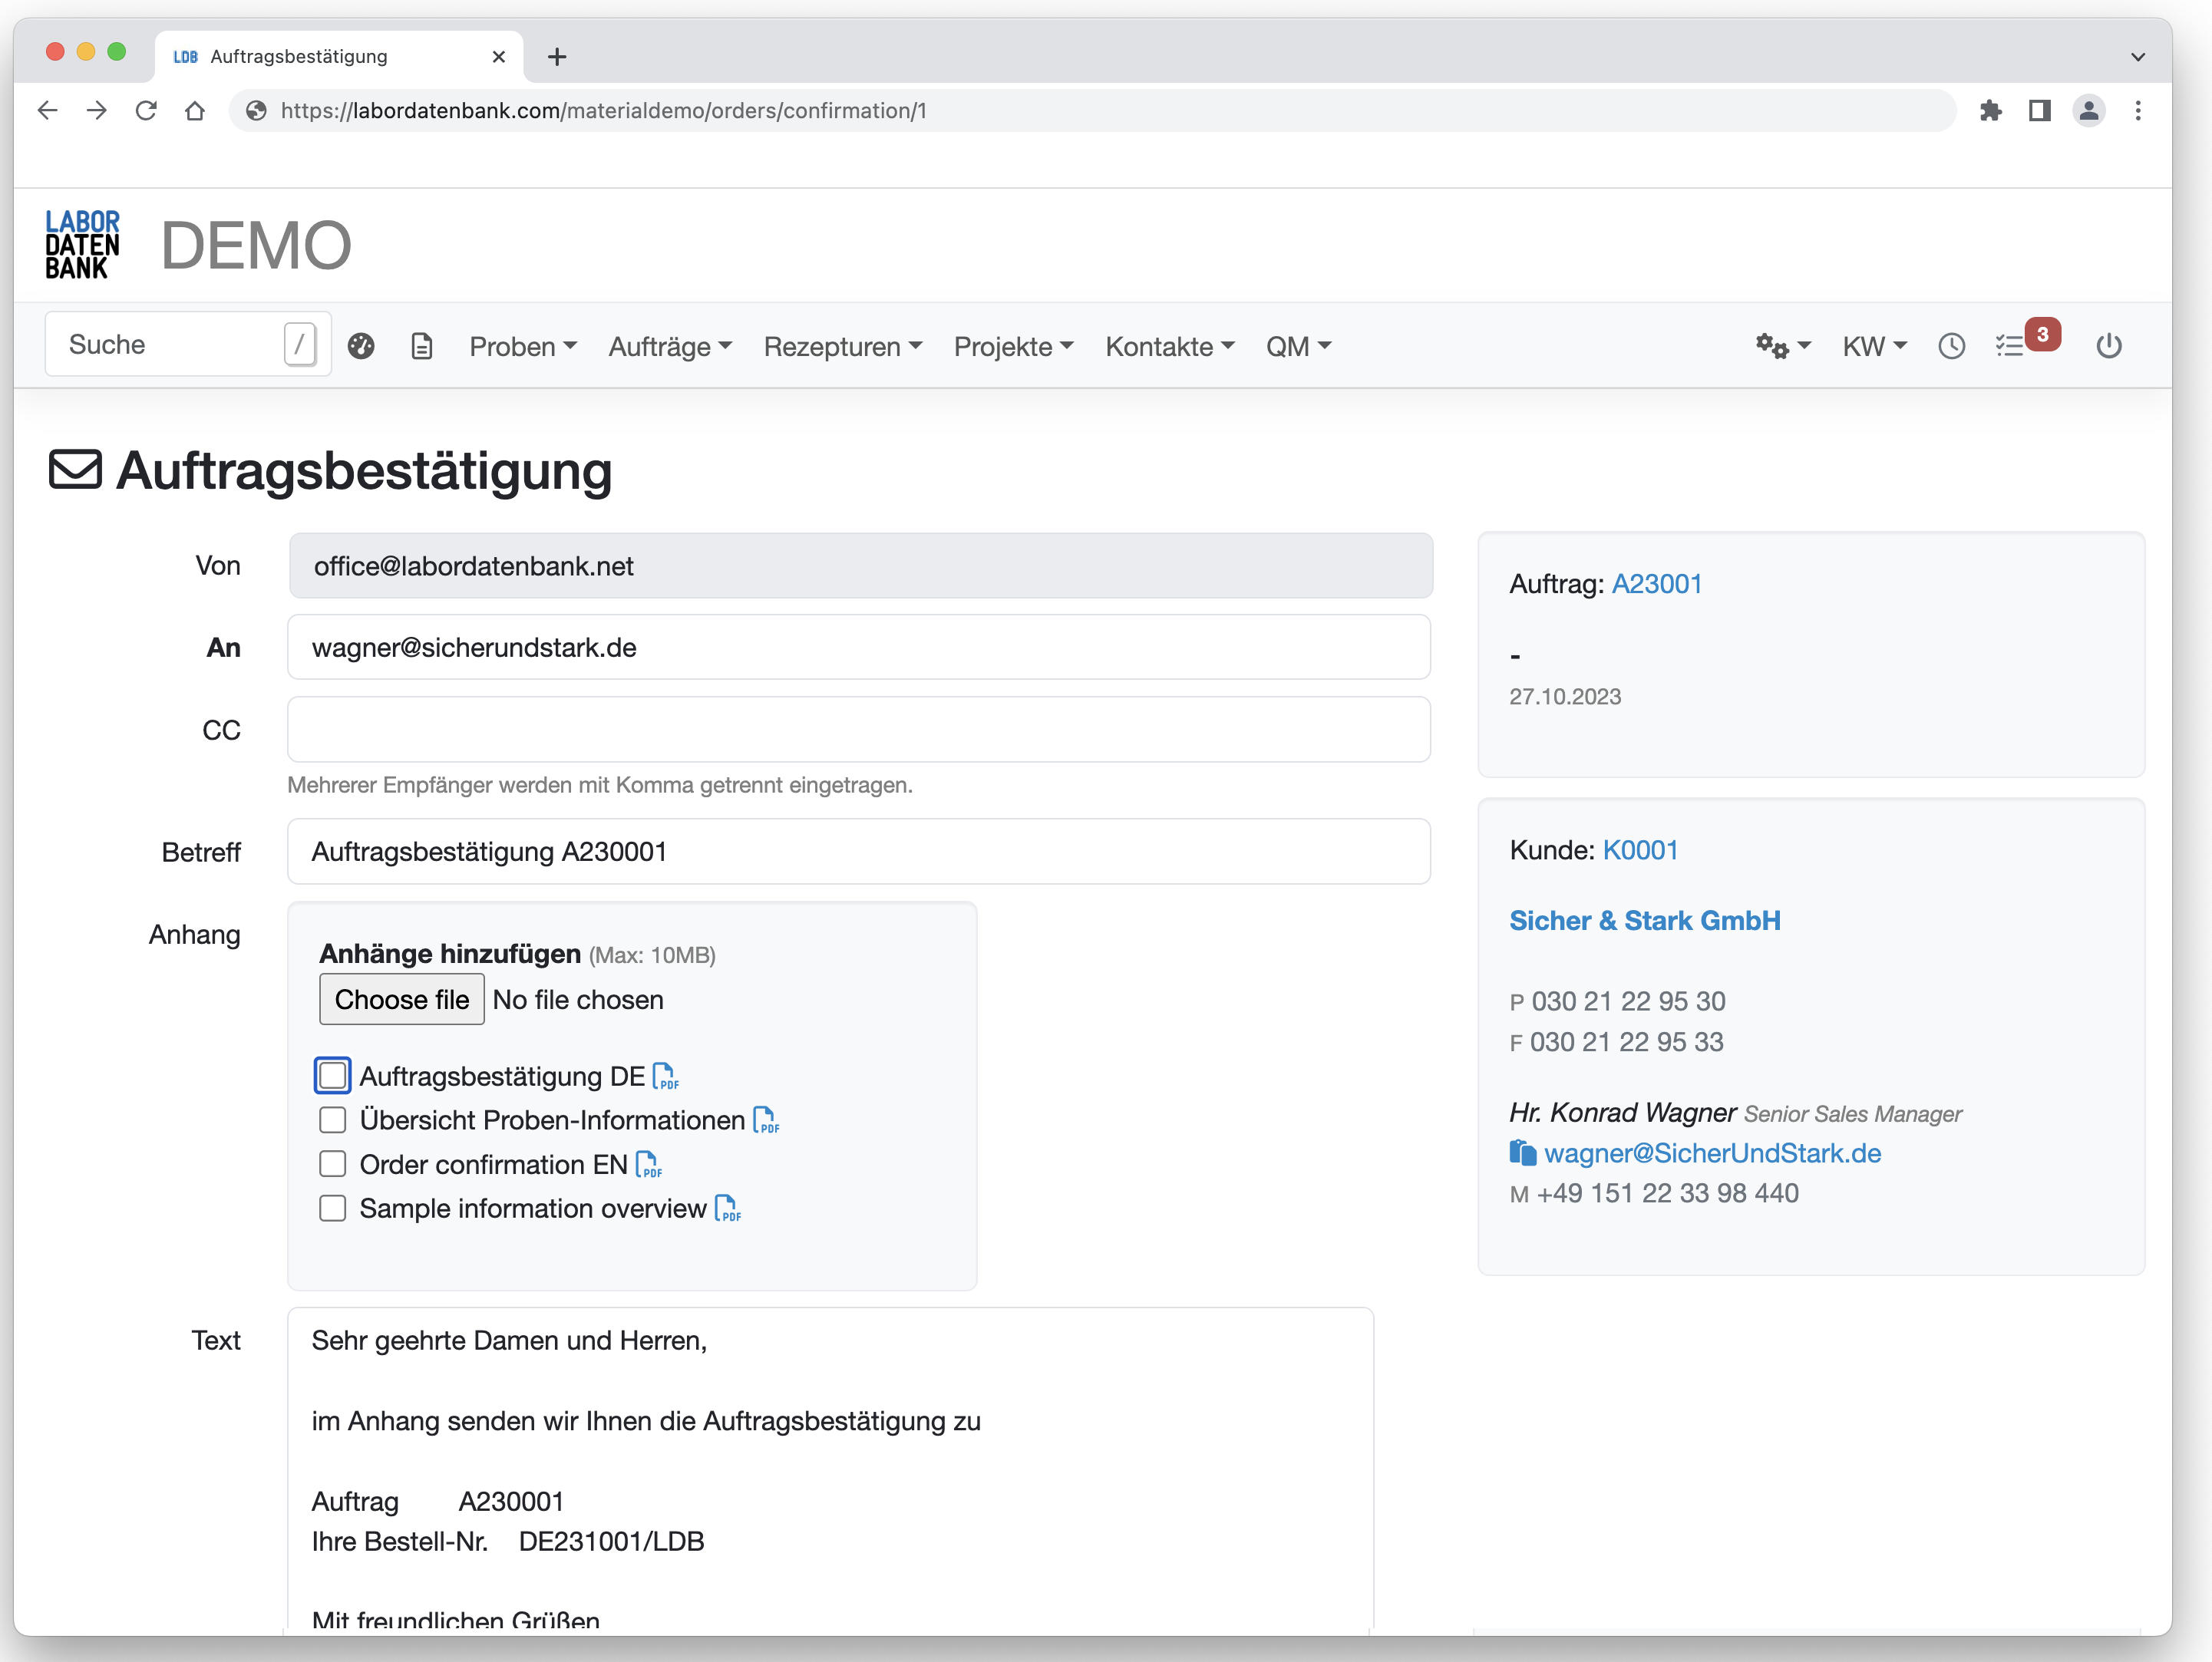Enable the Übersicht Proben-Informationen attachment
2212x1662 pixels.
tap(333, 1120)
